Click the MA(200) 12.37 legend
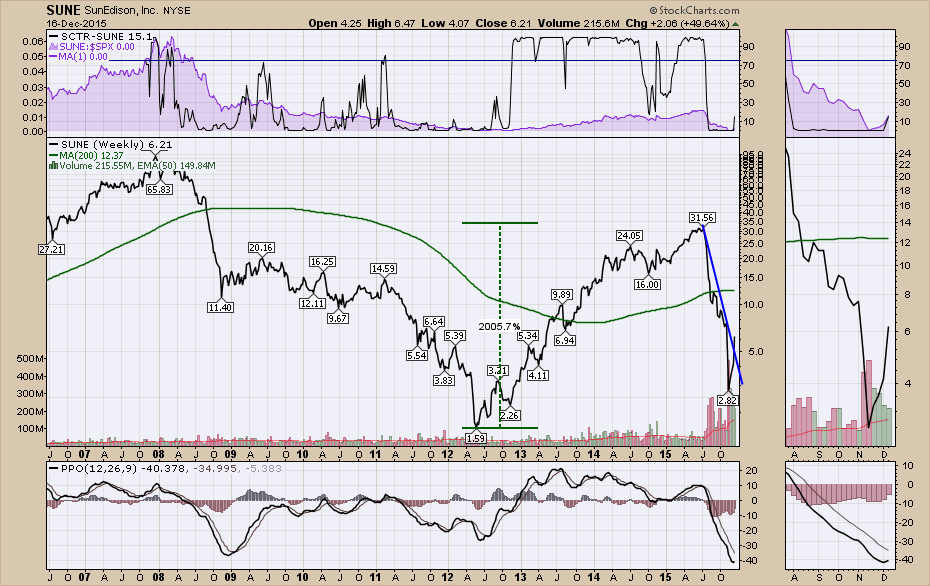 pos(87,155)
